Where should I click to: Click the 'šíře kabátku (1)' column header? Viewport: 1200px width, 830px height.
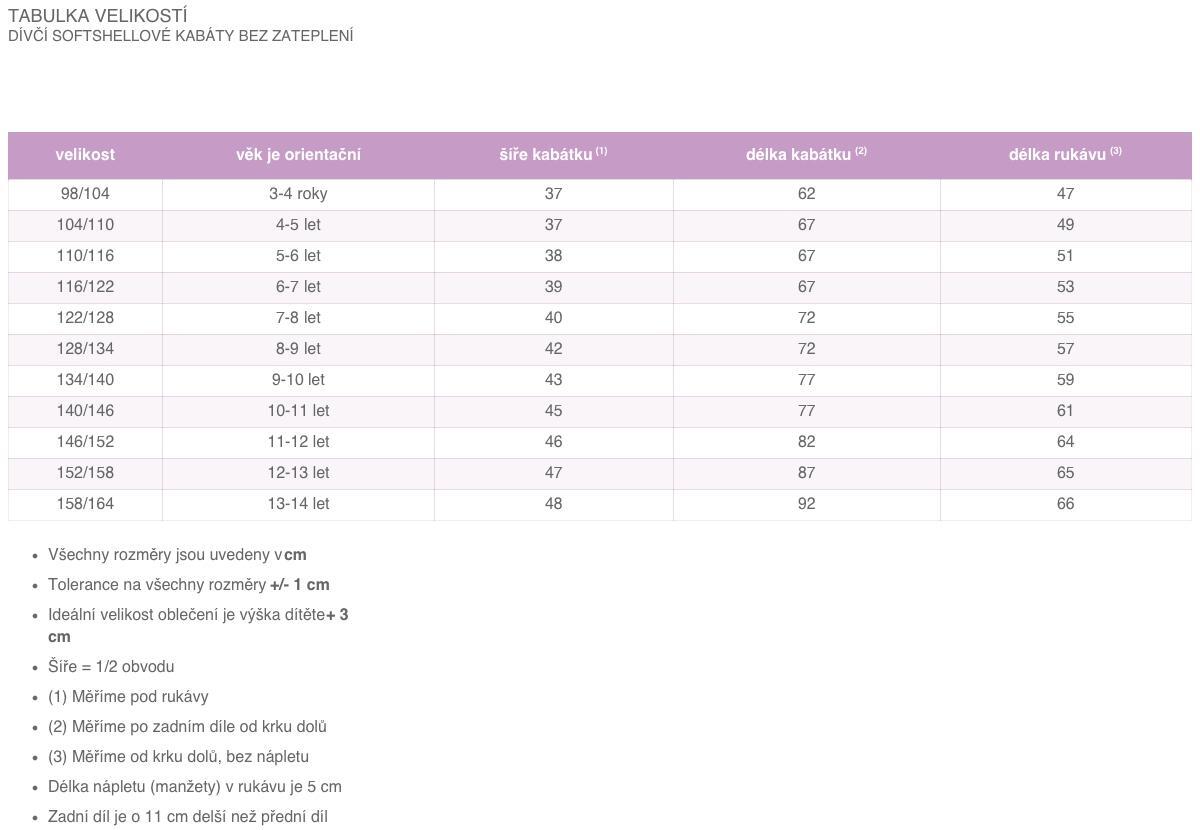(553, 155)
